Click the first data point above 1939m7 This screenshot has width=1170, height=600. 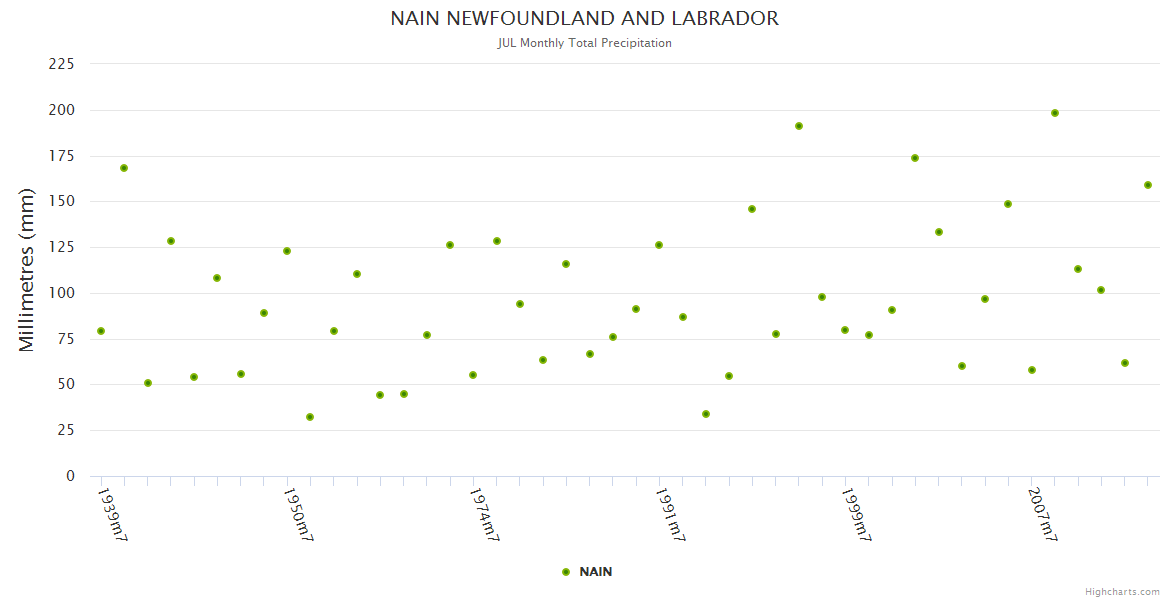pos(101,331)
